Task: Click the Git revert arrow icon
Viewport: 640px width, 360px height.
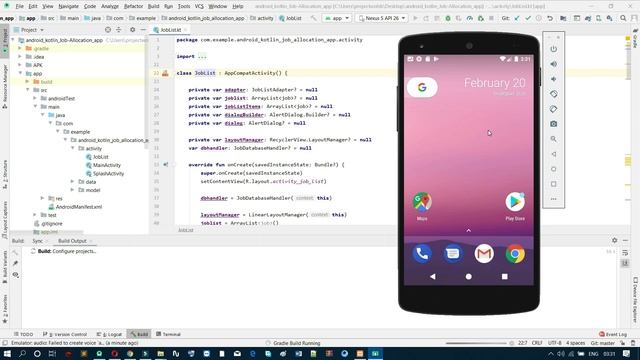Action: tap(550, 18)
